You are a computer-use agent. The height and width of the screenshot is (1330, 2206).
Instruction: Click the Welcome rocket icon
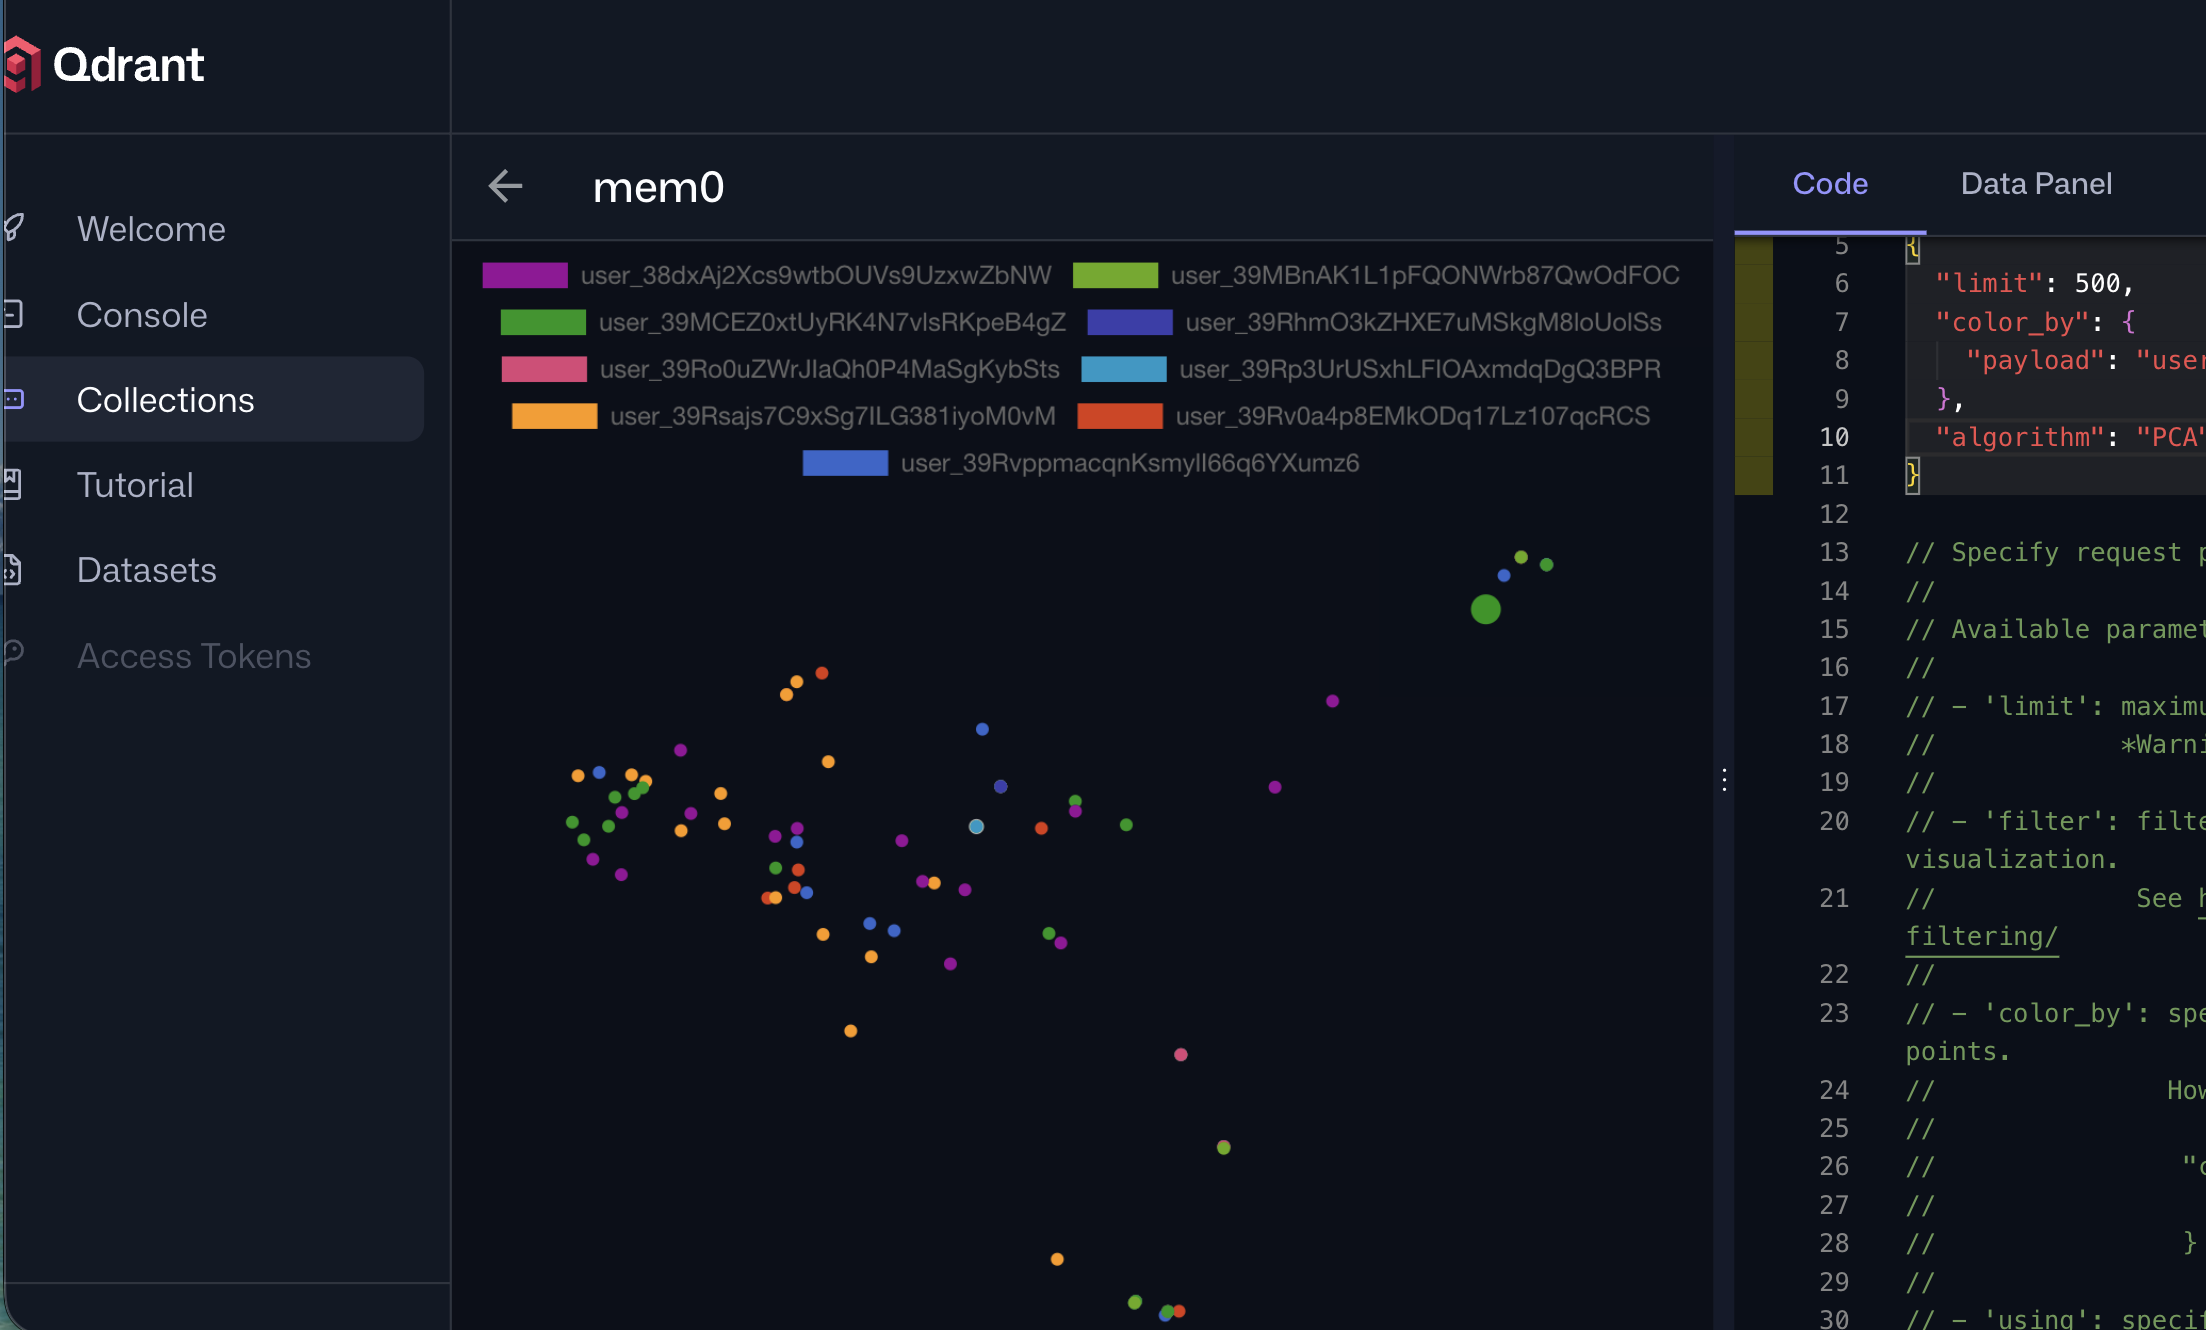coord(14,228)
